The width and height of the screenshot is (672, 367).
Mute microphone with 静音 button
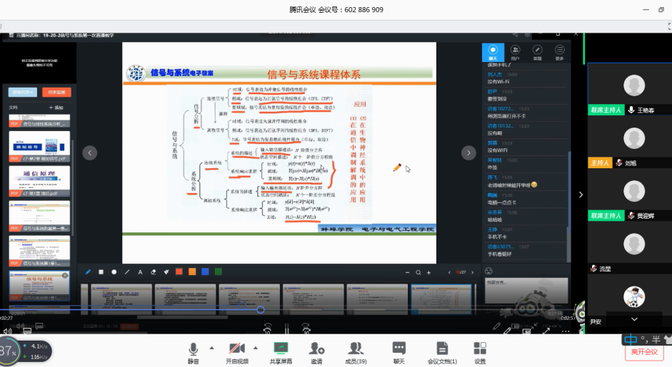point(193,353)
